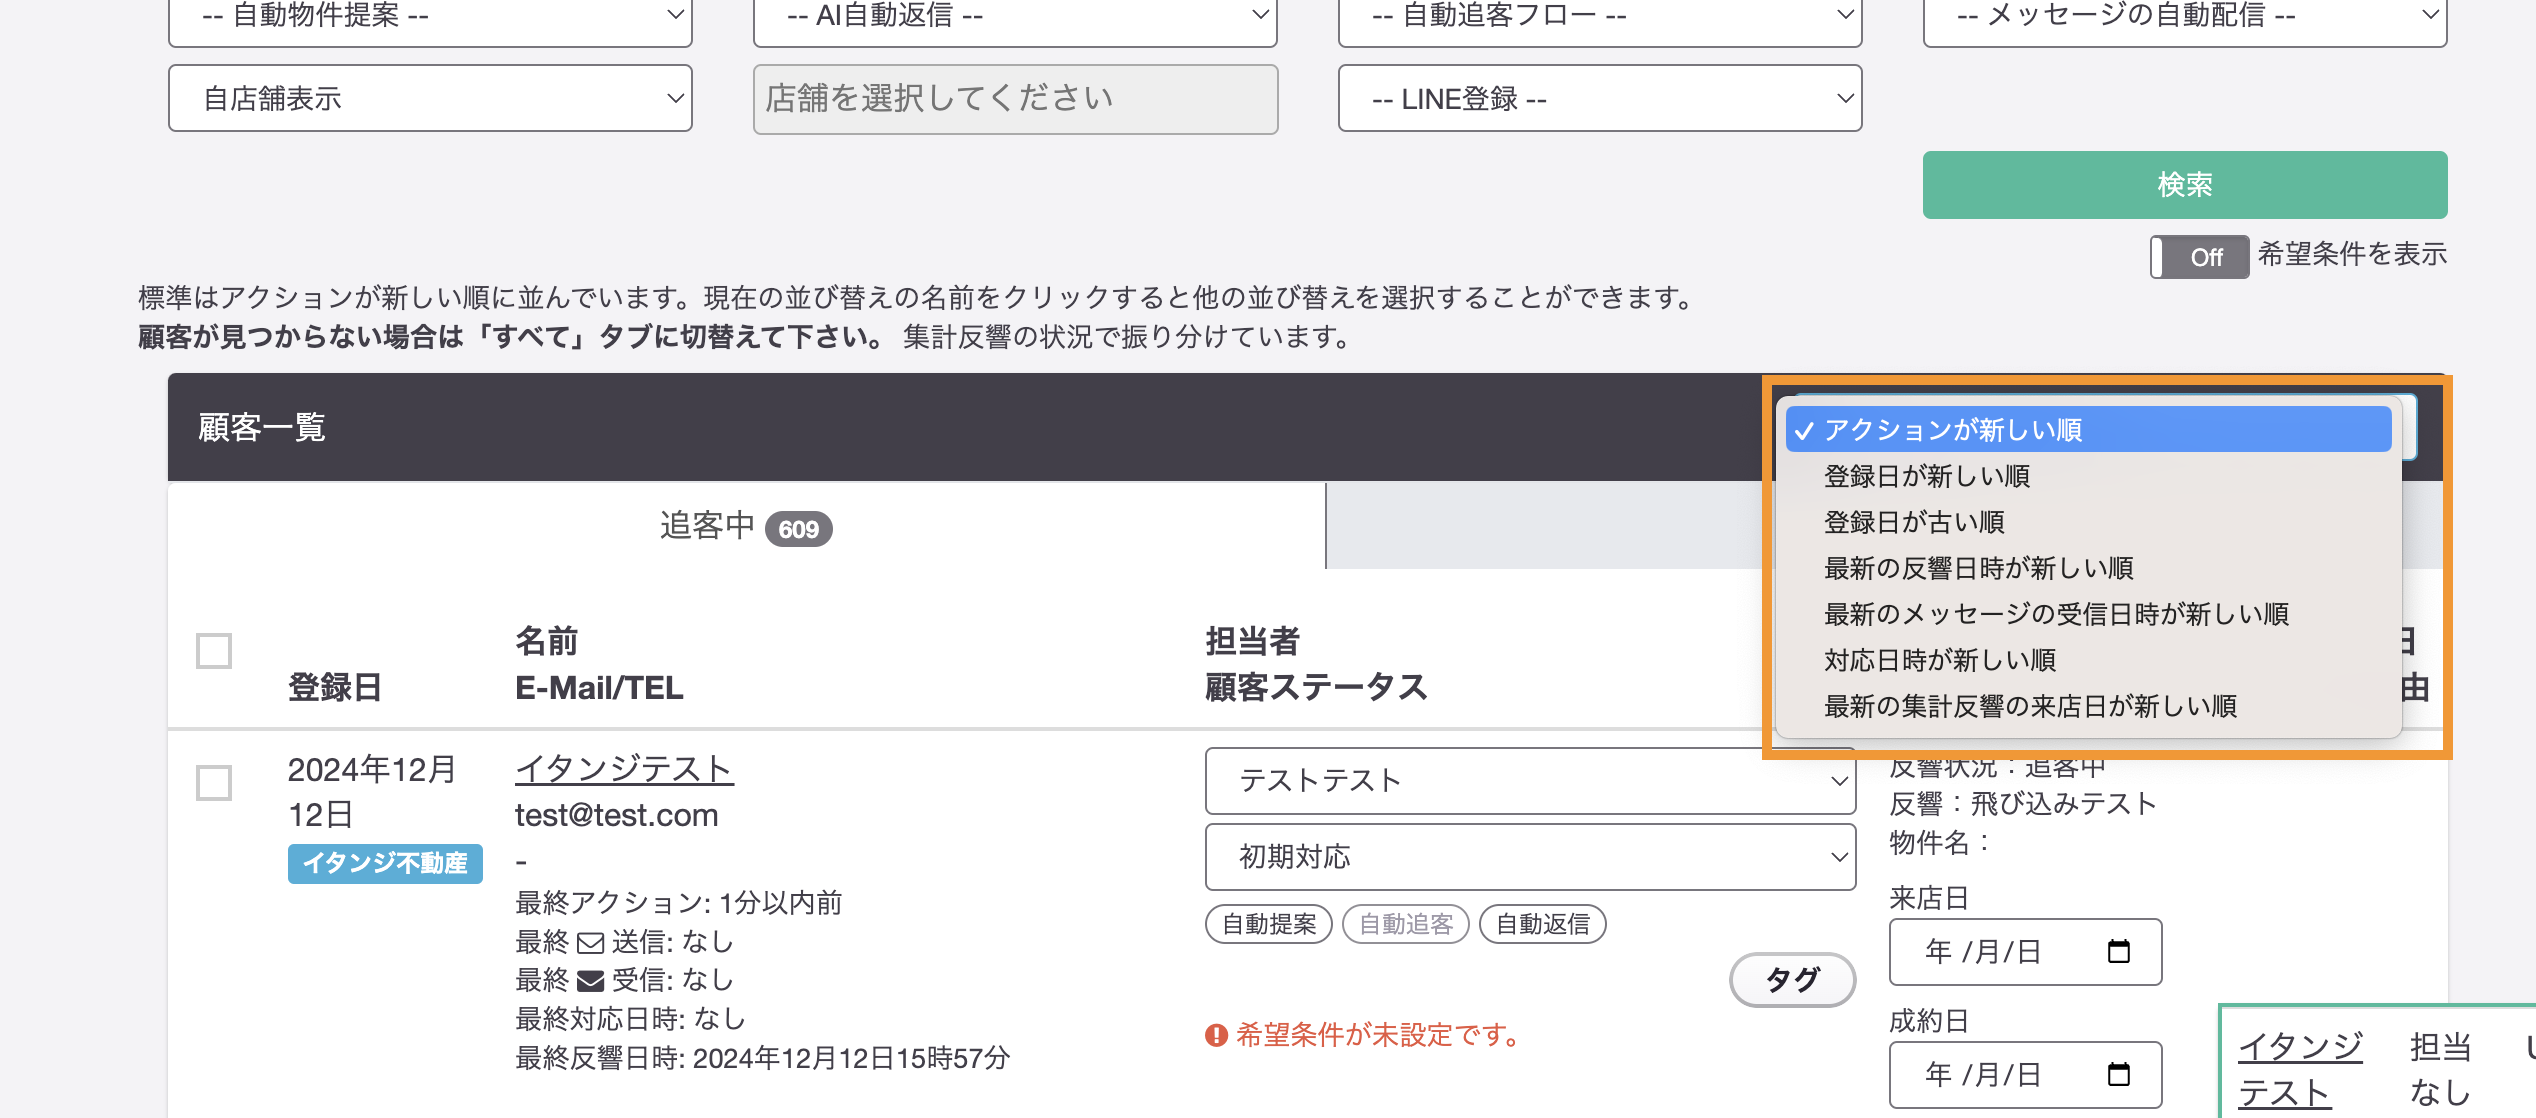The width and height of the screenshot is (2536, 1118).
Task: Open the 自店舗表示 dropdown
Action: coord(430,98)
